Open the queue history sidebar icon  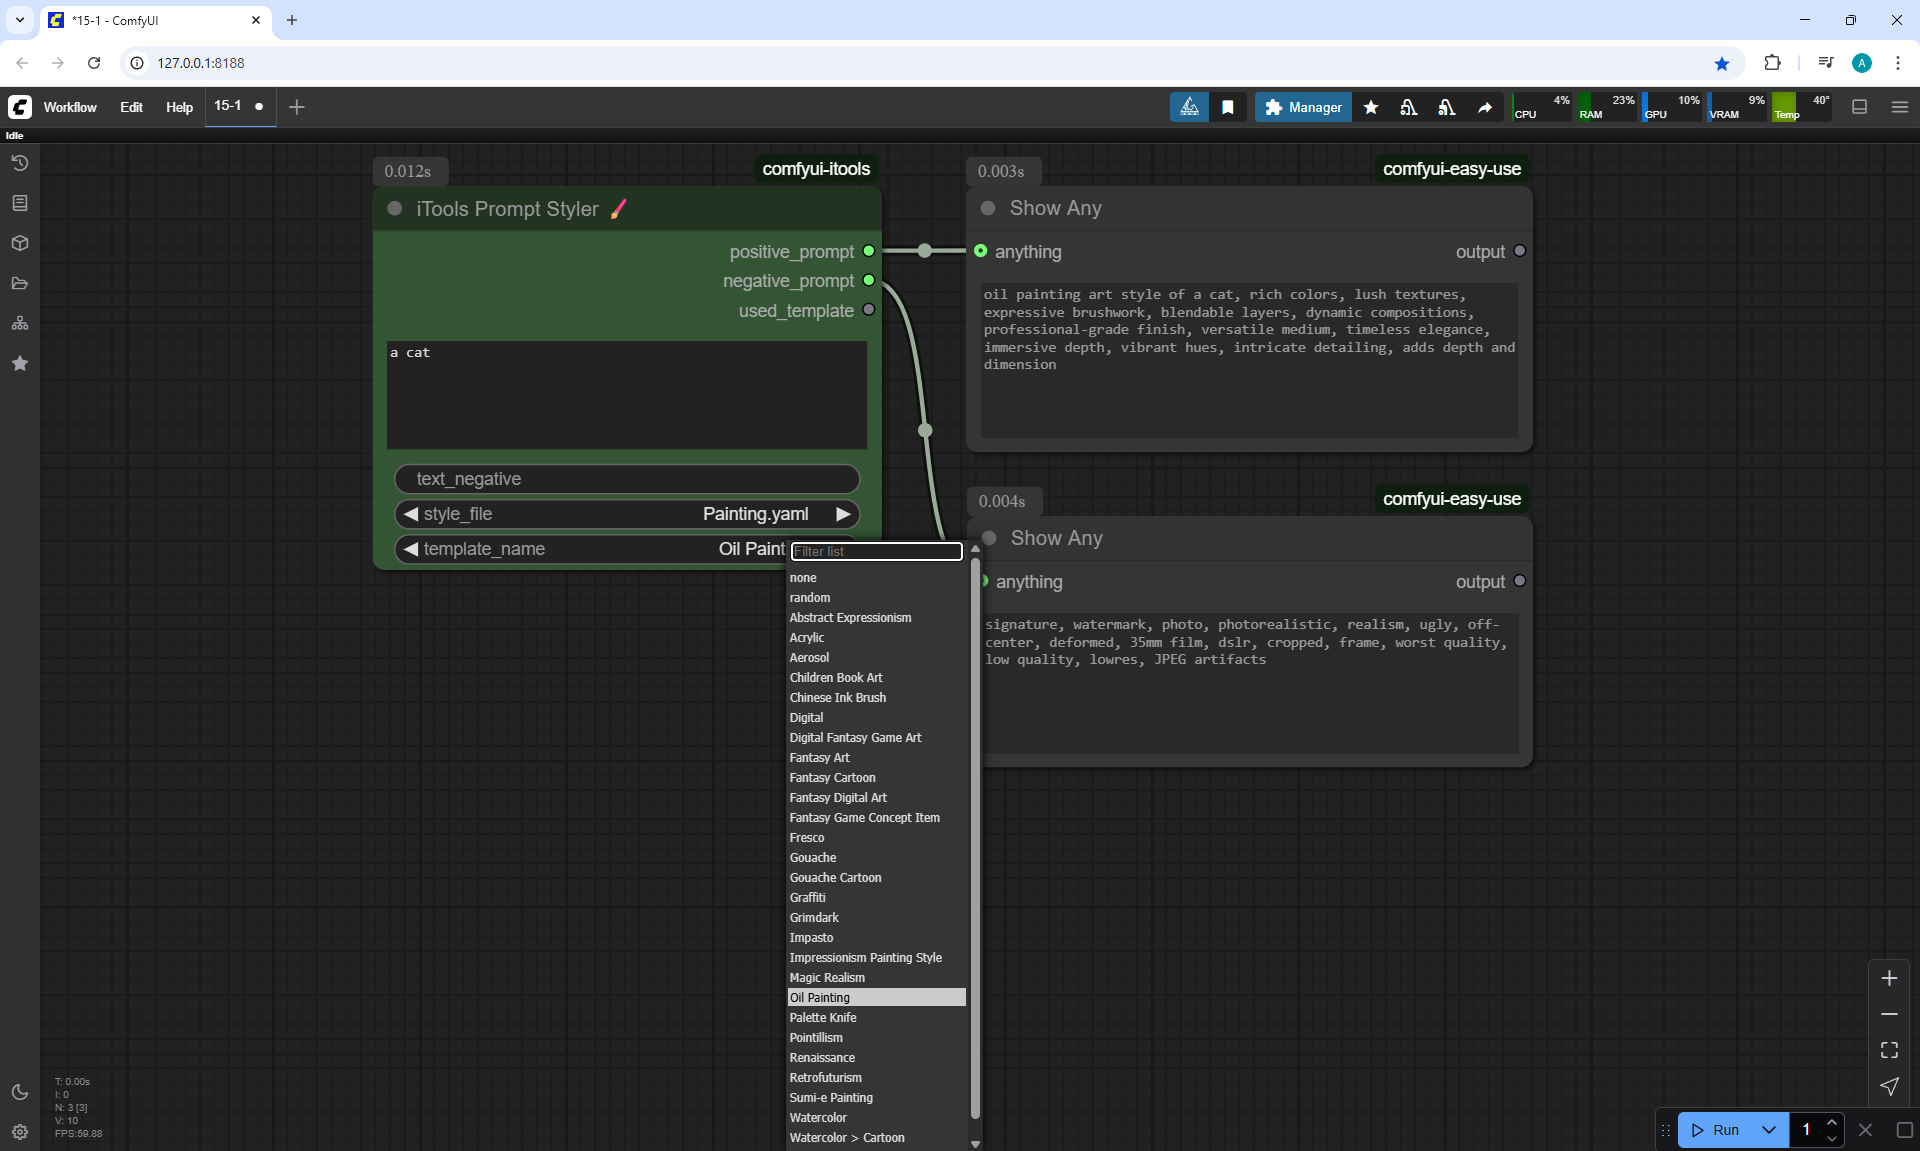click(20, 163)
